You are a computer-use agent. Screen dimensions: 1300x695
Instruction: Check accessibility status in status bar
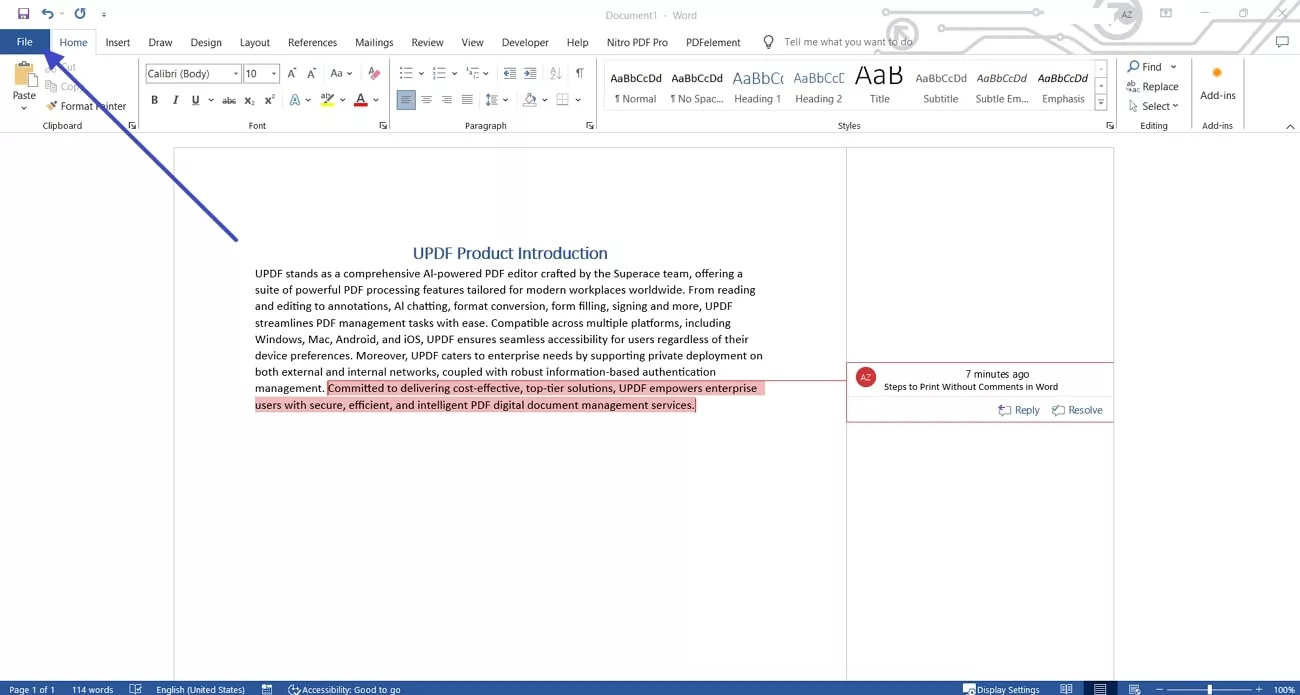point(345,689)
